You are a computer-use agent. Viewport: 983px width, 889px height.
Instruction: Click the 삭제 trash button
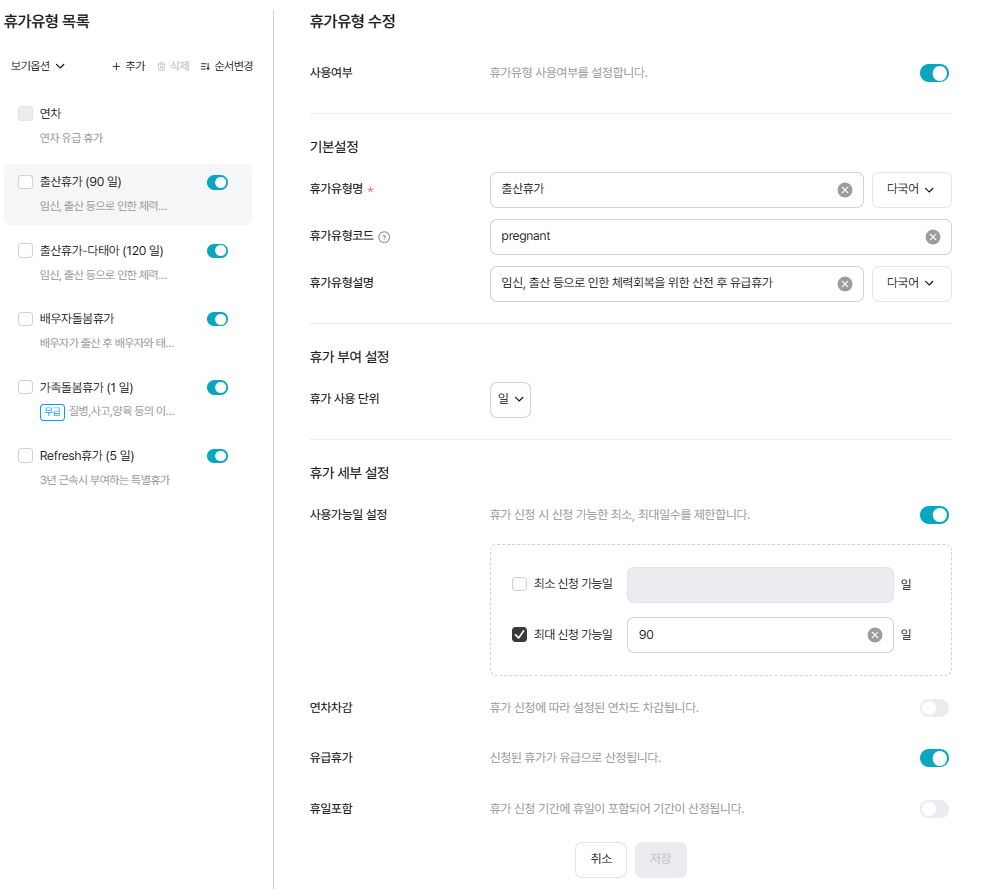pyautogui.click(x=173, y=66)
